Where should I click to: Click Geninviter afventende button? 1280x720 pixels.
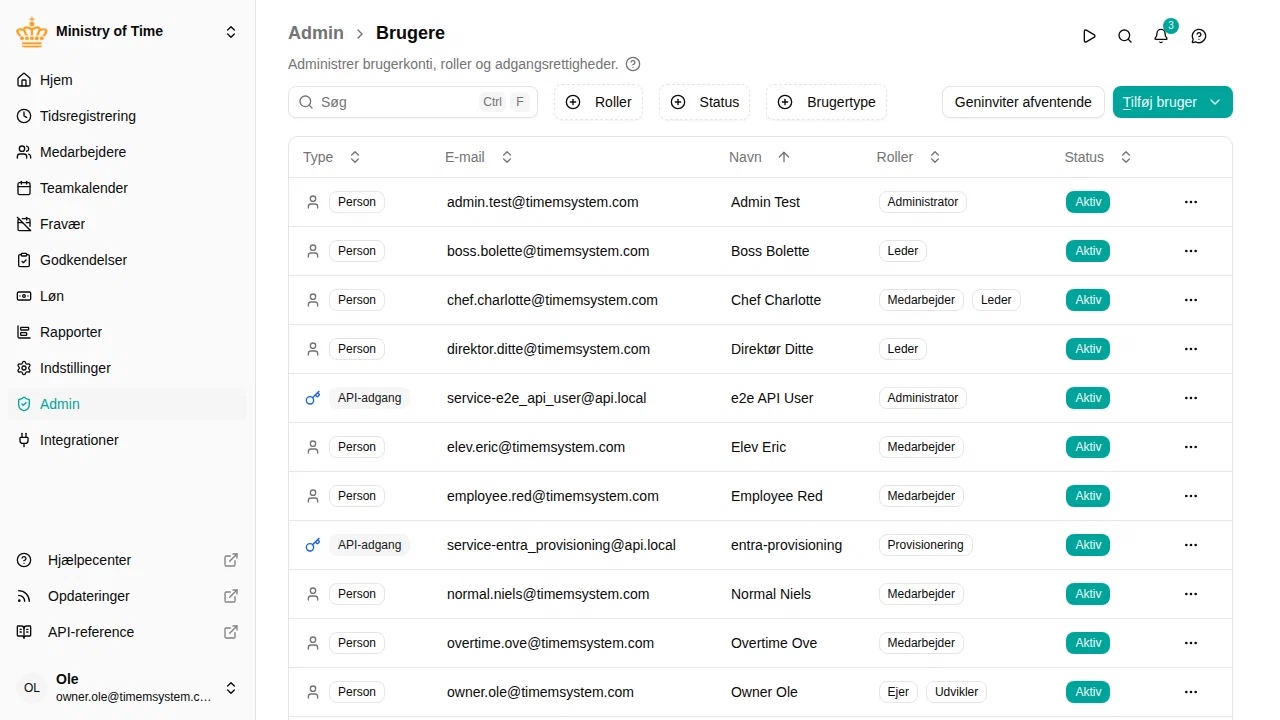1023,102
